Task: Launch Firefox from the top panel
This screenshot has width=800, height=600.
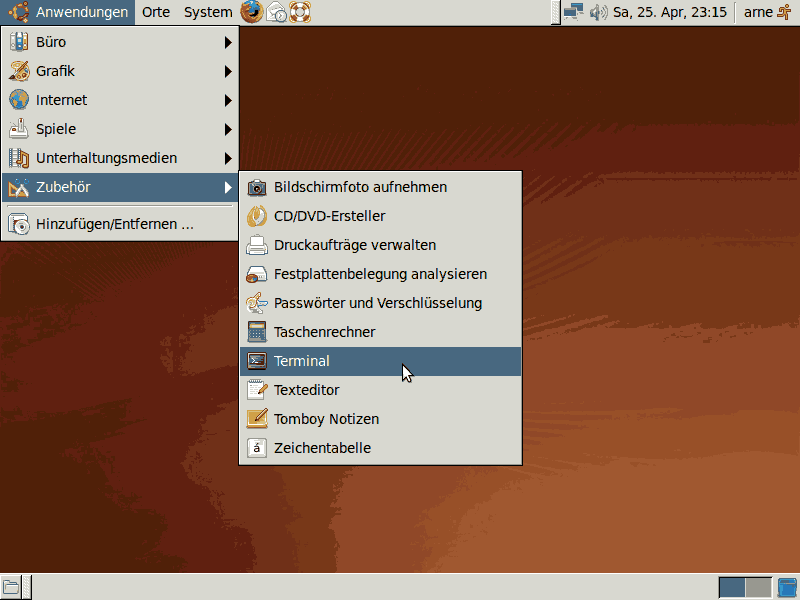Action: pyautogui.click(x=252, y=12)
